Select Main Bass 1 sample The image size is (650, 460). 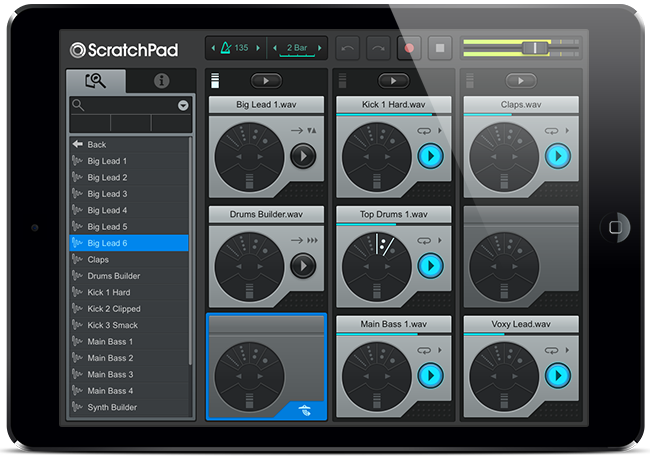click(129, 341)
